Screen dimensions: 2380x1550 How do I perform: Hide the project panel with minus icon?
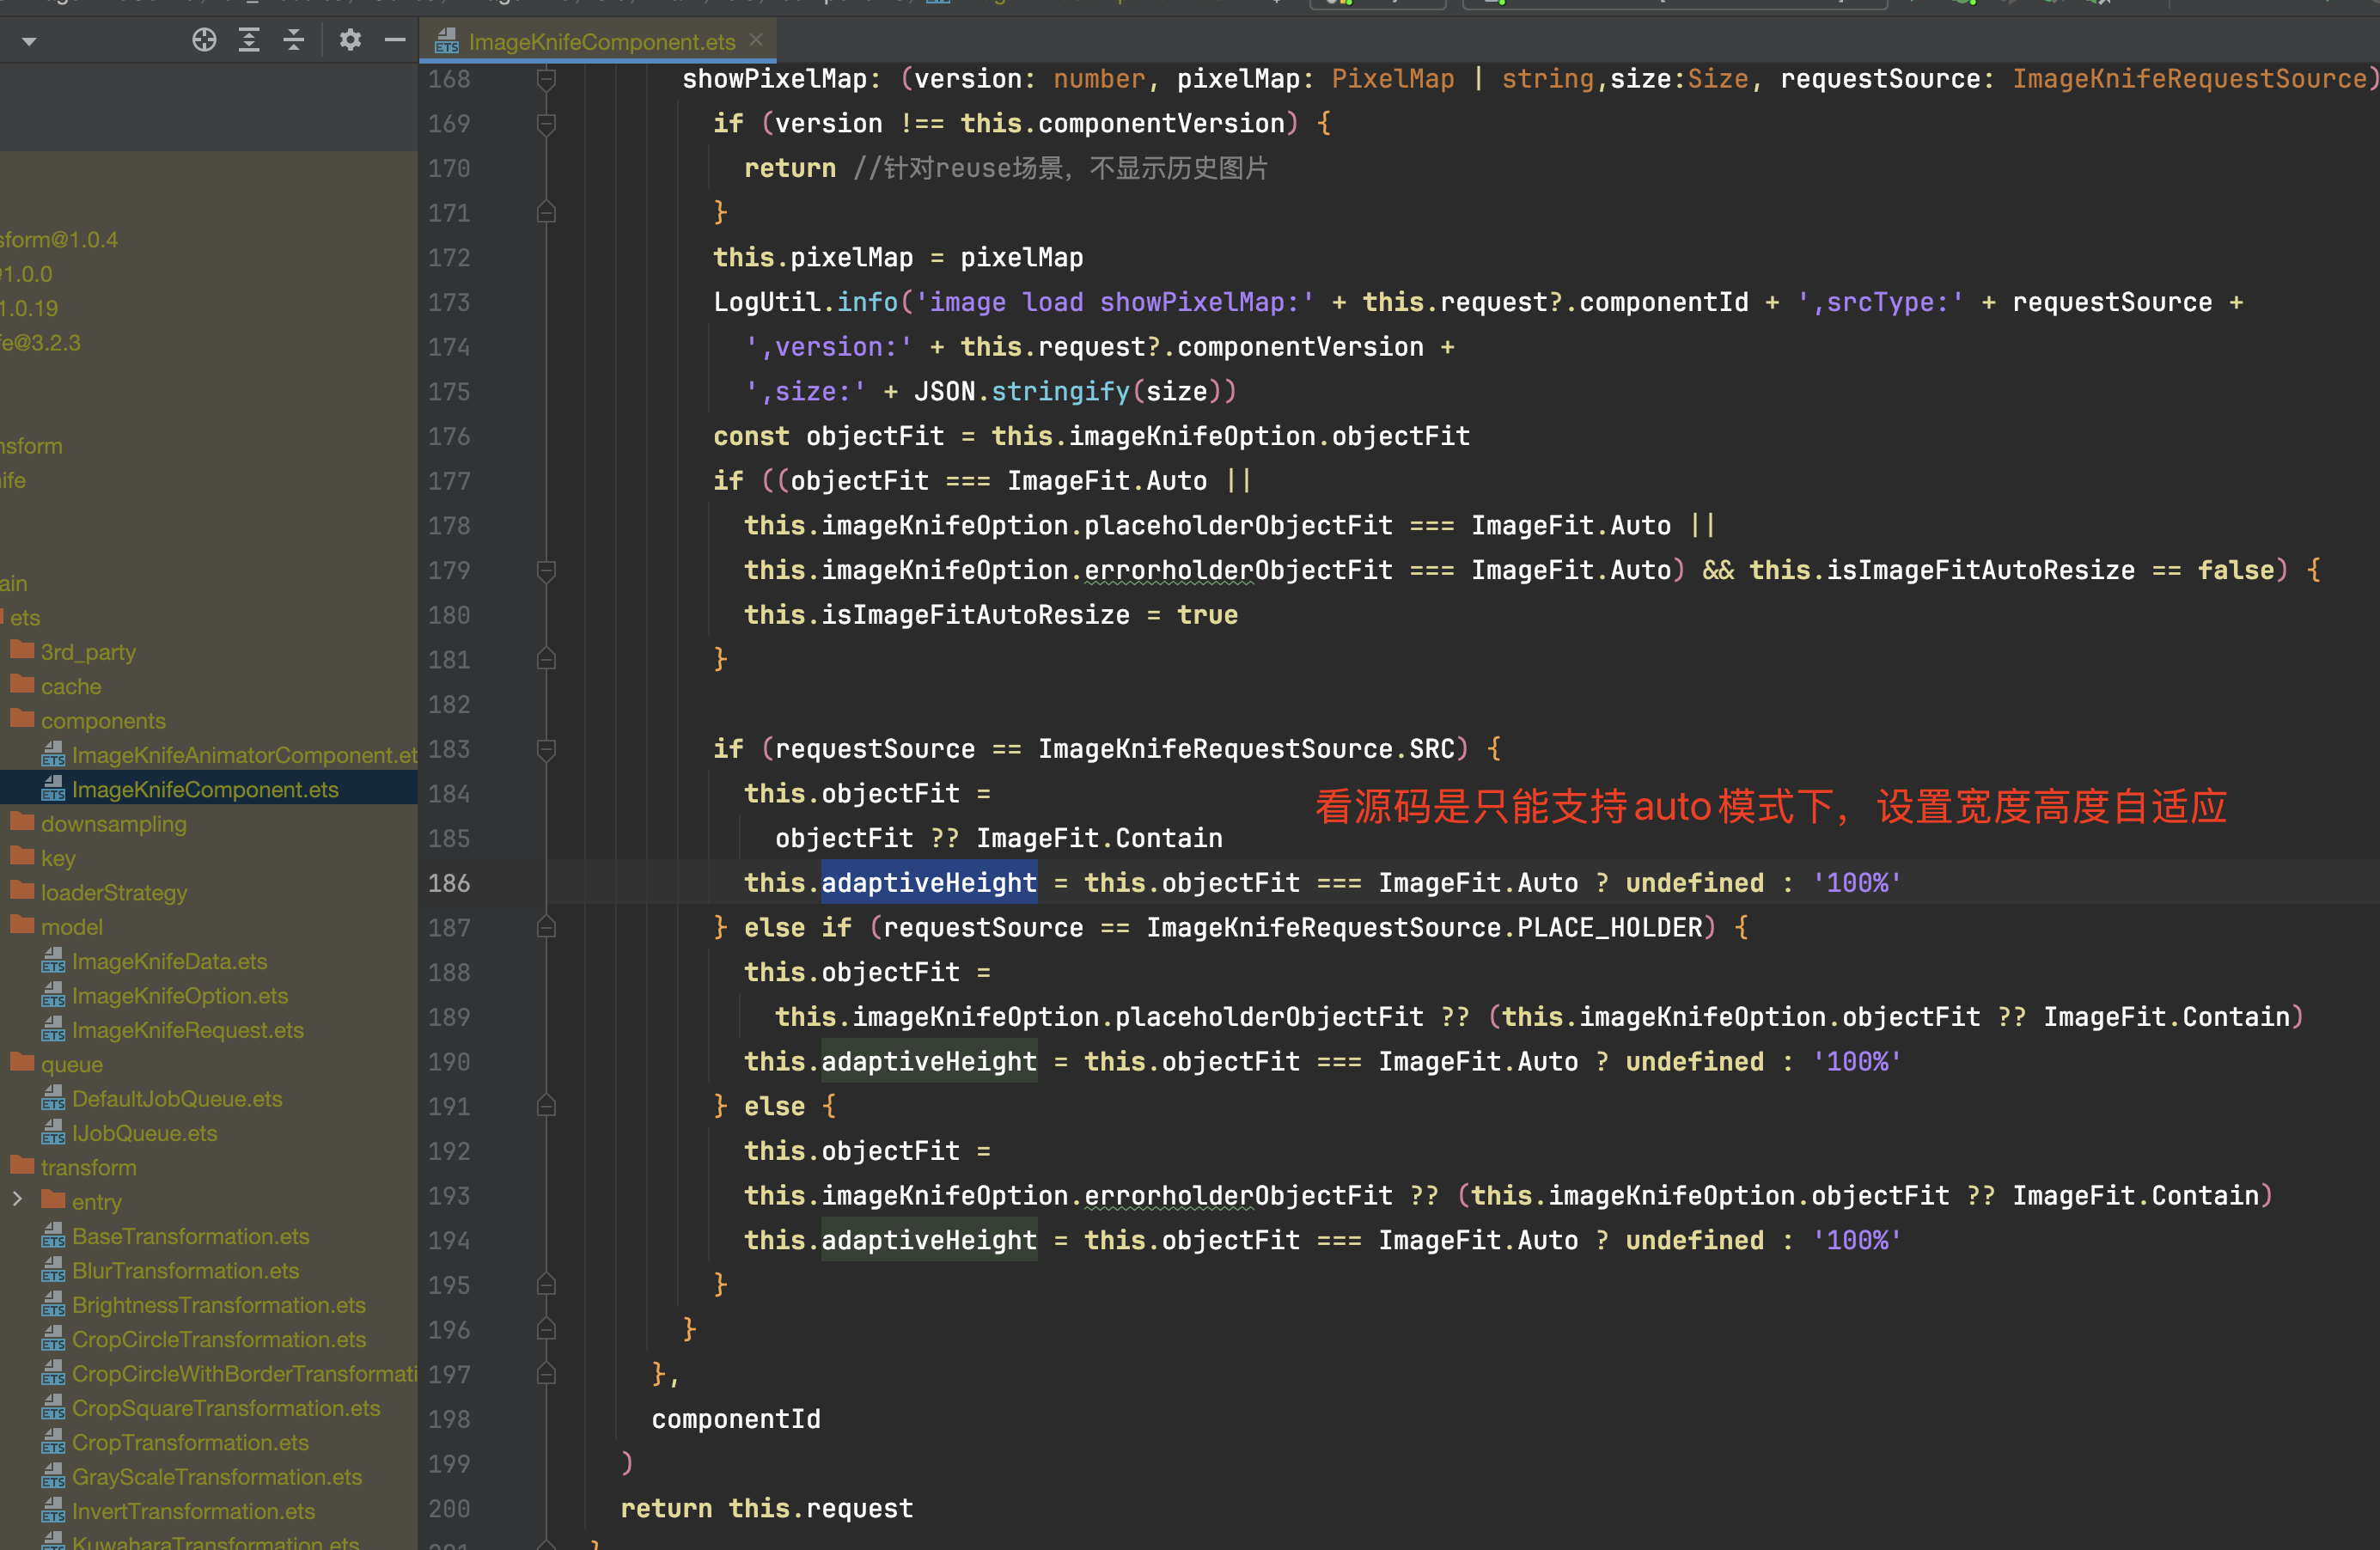point(395,40)
